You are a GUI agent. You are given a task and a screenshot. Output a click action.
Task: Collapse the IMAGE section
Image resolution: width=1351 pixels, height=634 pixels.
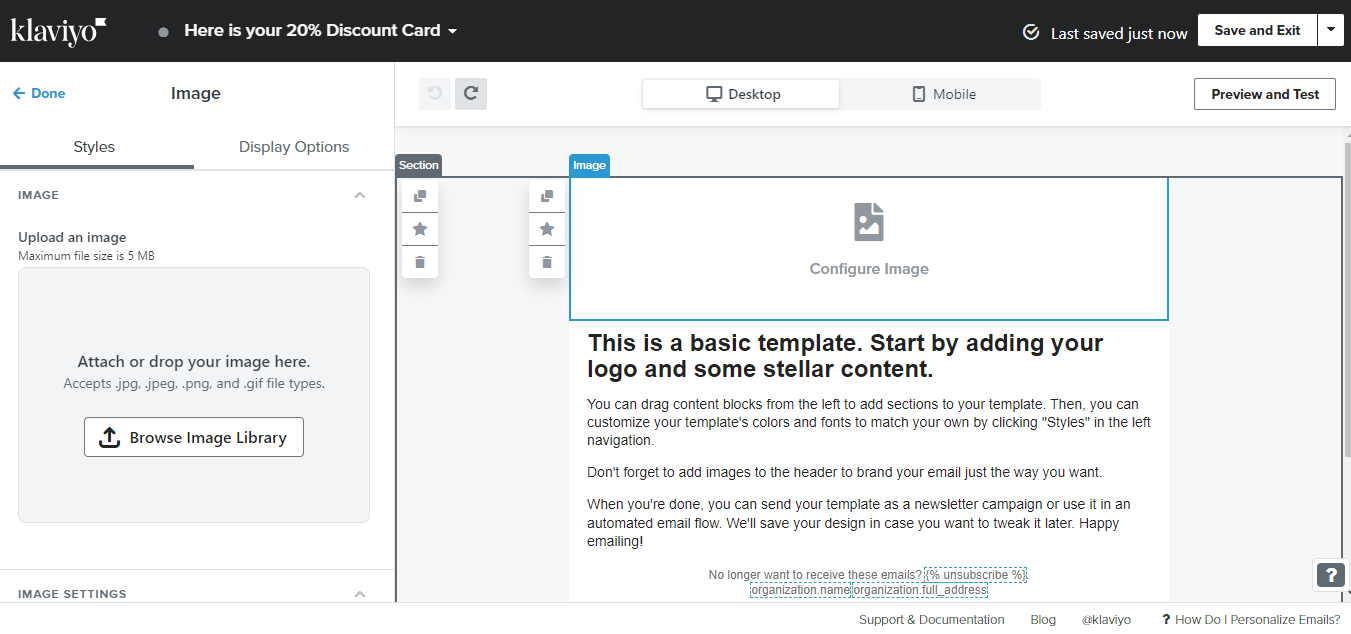360,195
